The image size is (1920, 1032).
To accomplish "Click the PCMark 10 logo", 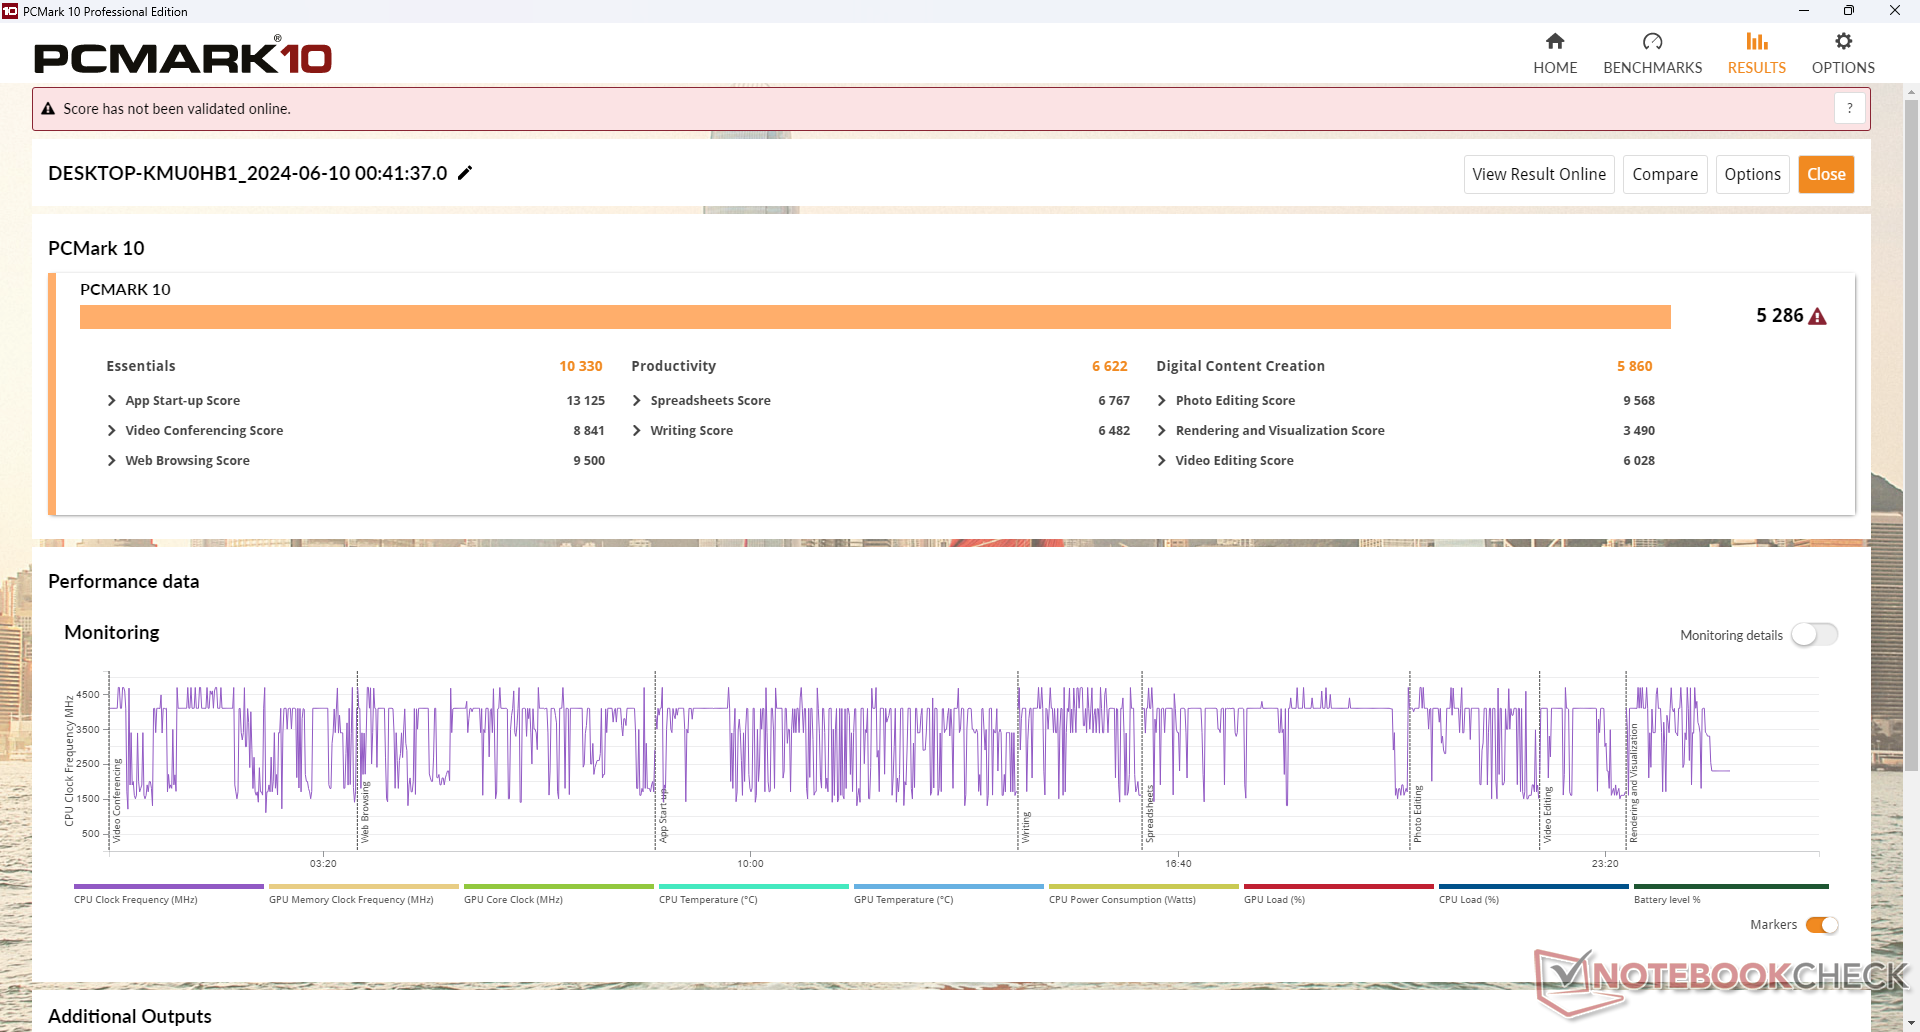I will [183, 56].
